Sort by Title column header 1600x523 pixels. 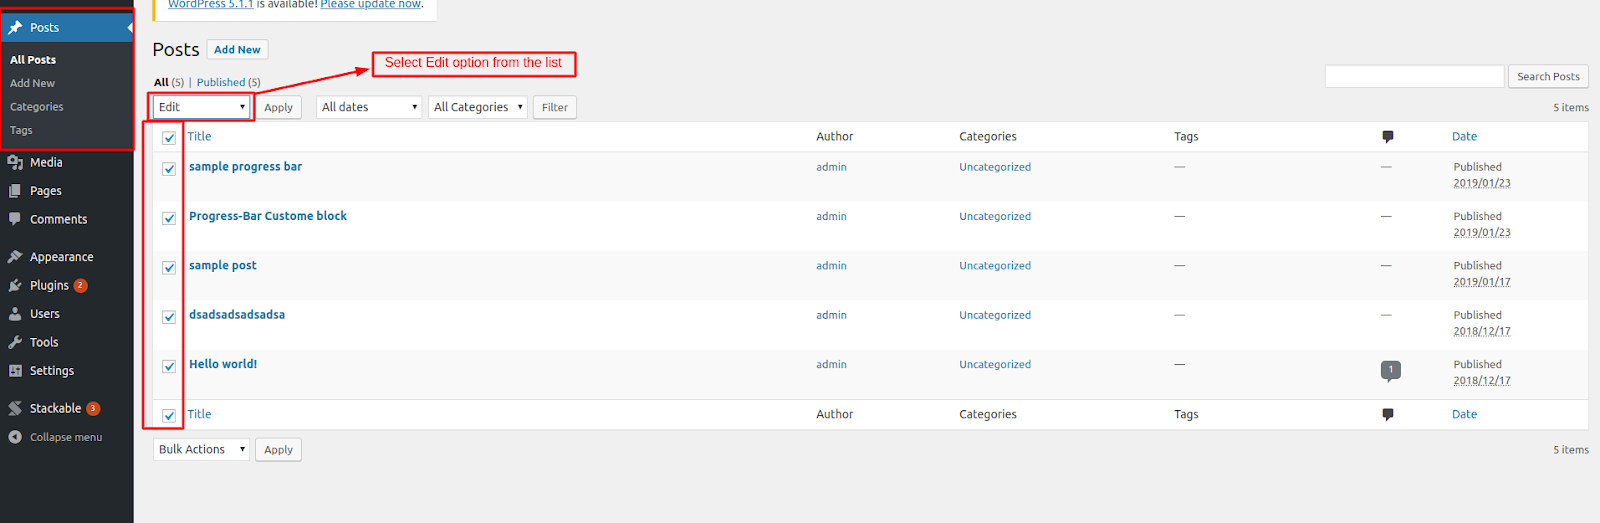click(x=199, y=137)
